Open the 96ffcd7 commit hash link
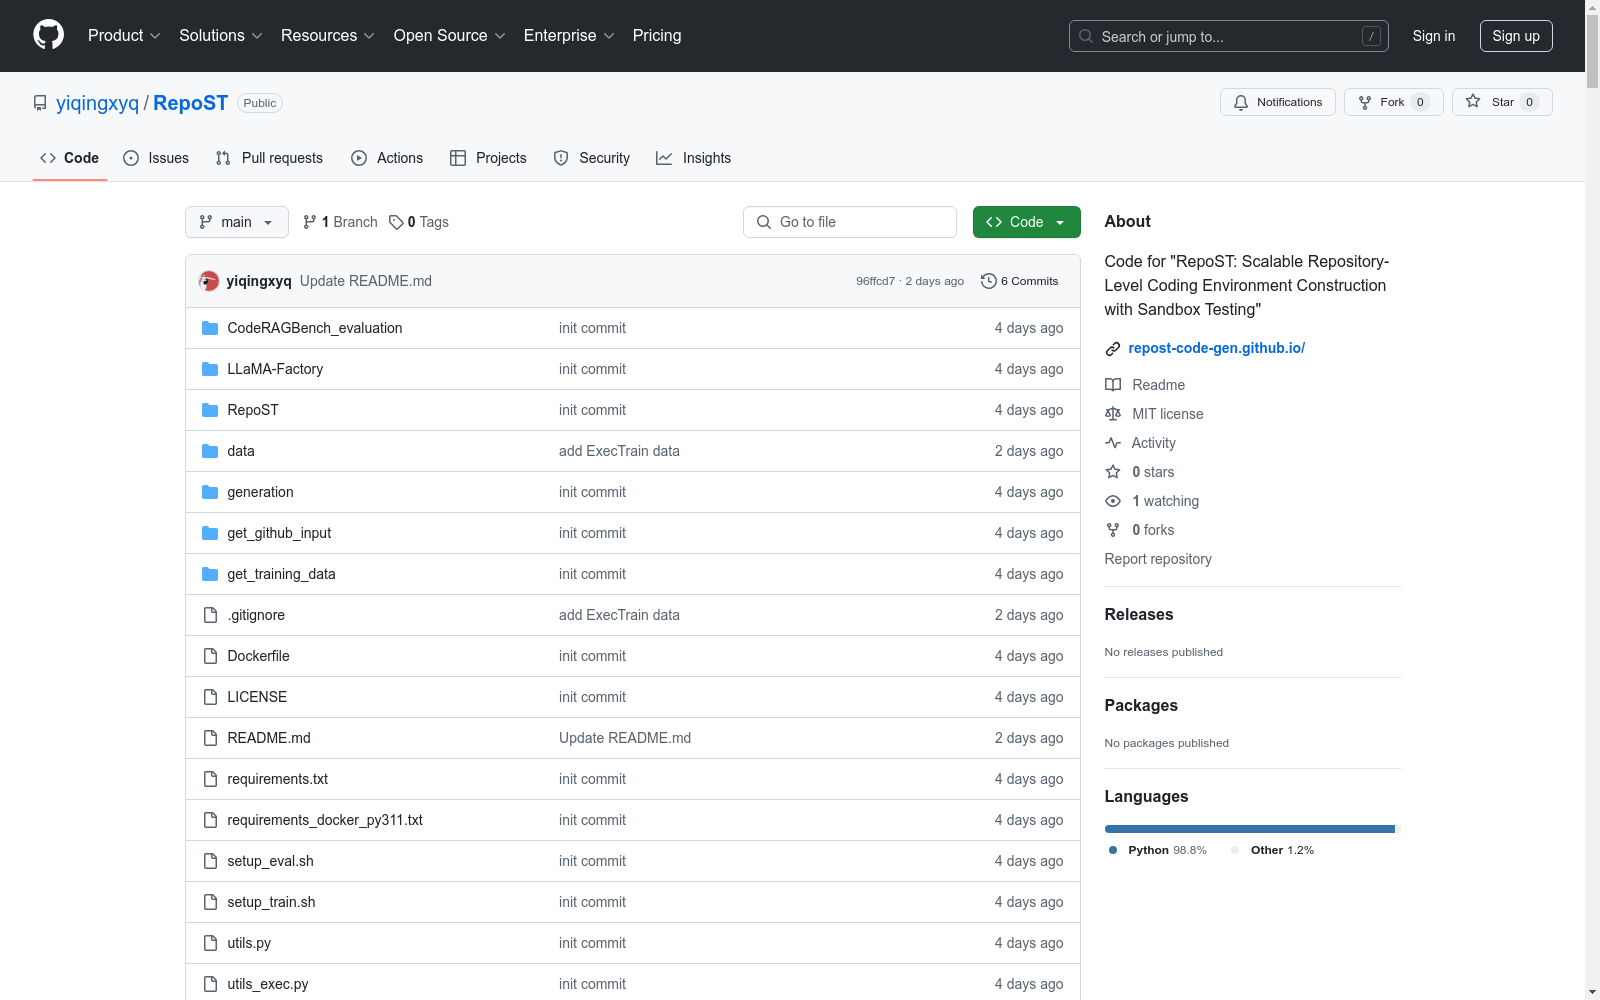Viewport: 1600px width, 1000px height. 875,281
